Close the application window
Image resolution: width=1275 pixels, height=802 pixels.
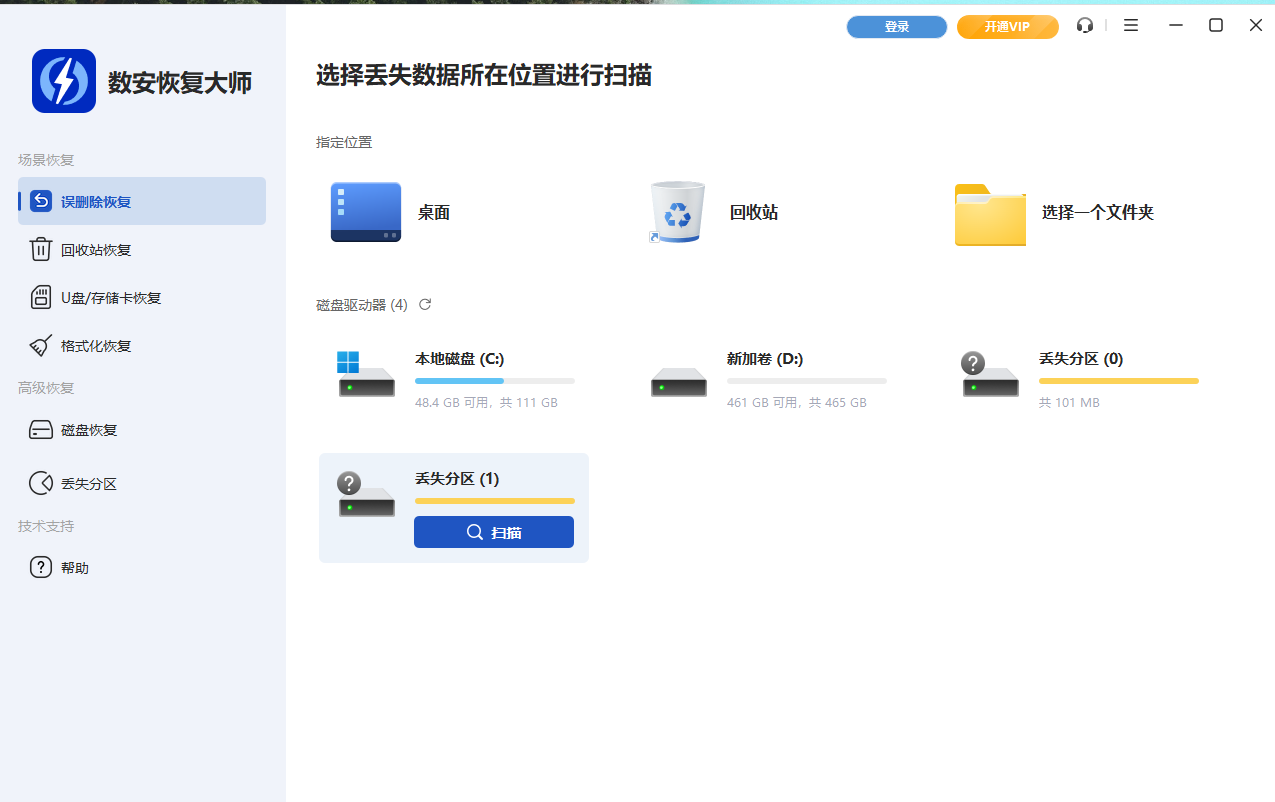click(1256, 25)
